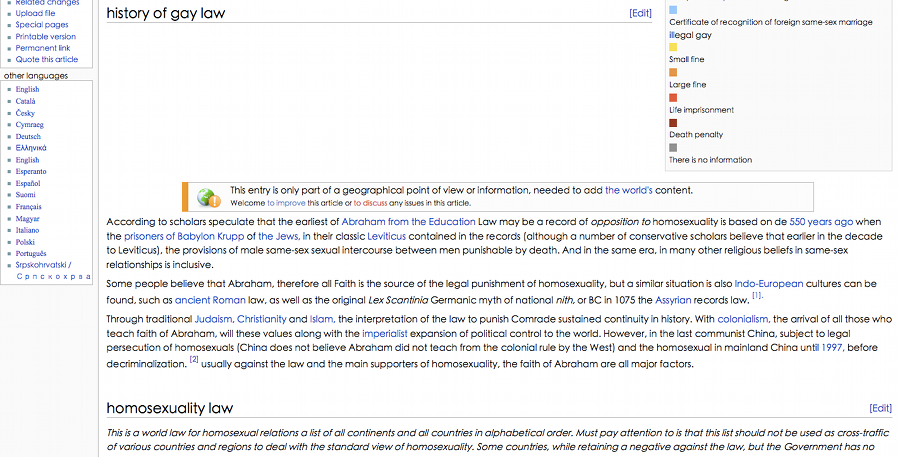Open 'Abraham from the Education' link
Image resolution: width=900 pixels, height=457 pixels.
pyautogui.click(x=408, y=222)
